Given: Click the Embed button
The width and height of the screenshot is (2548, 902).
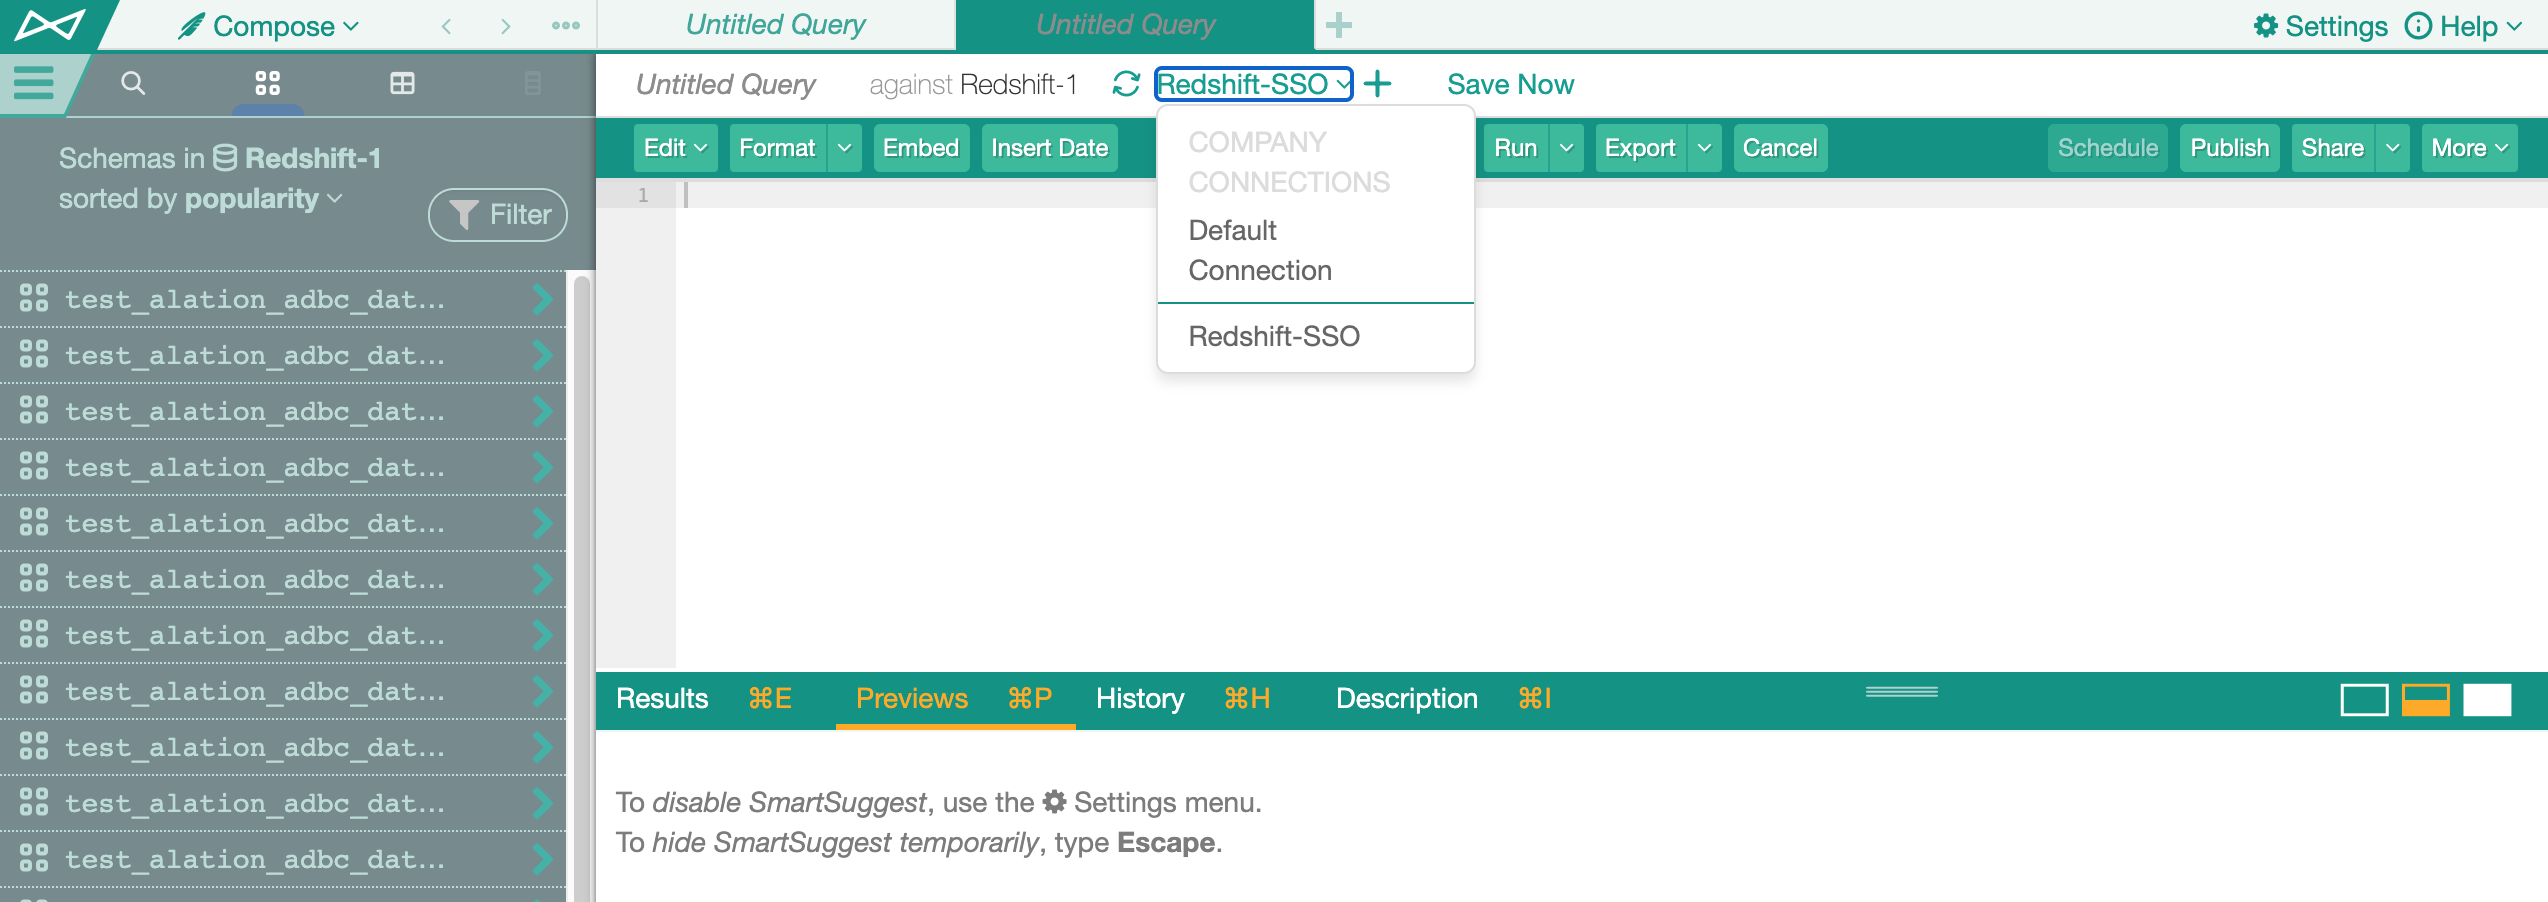Looking at the screenshot, I should pos(921,148).
